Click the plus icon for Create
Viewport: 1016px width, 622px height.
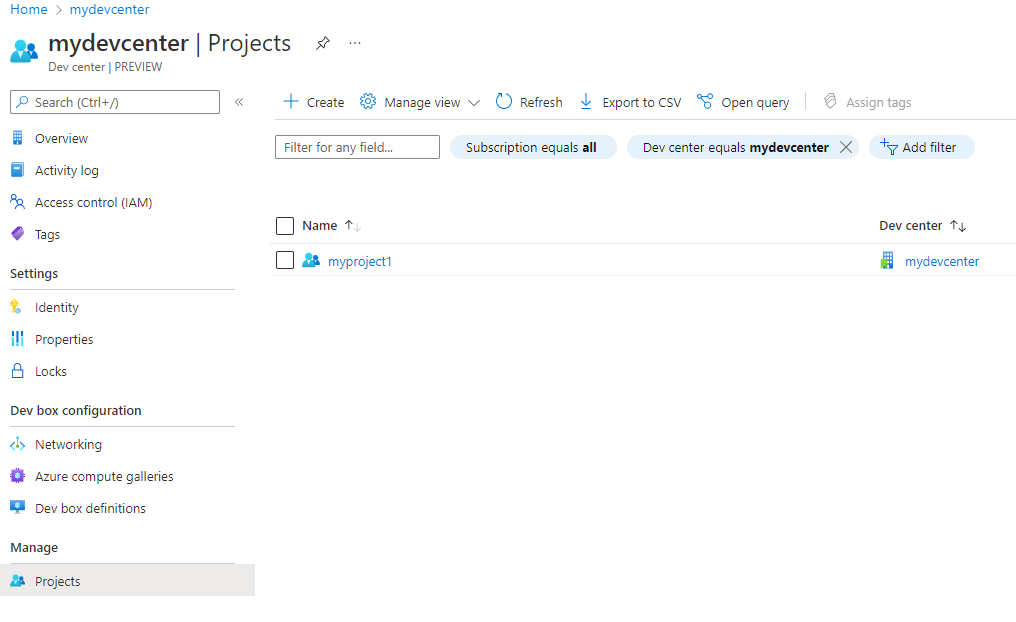(x=291, y=102)
